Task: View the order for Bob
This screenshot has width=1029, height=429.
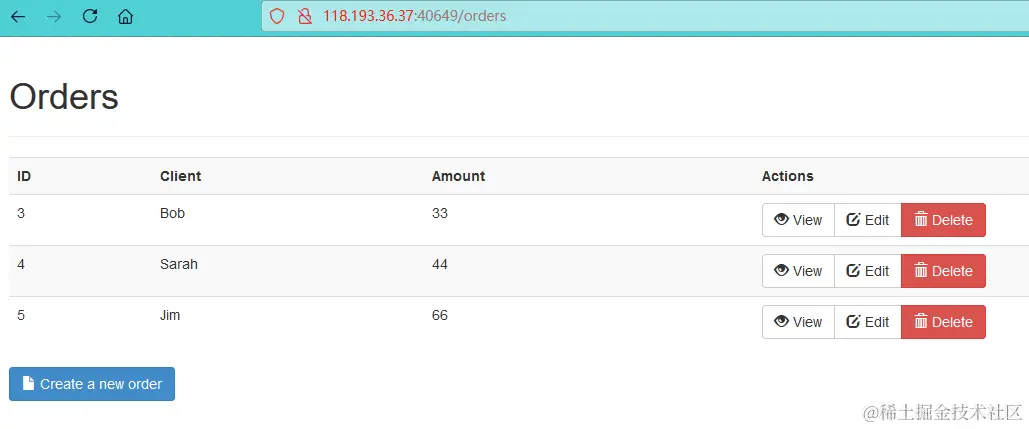Action: [798, 220]
